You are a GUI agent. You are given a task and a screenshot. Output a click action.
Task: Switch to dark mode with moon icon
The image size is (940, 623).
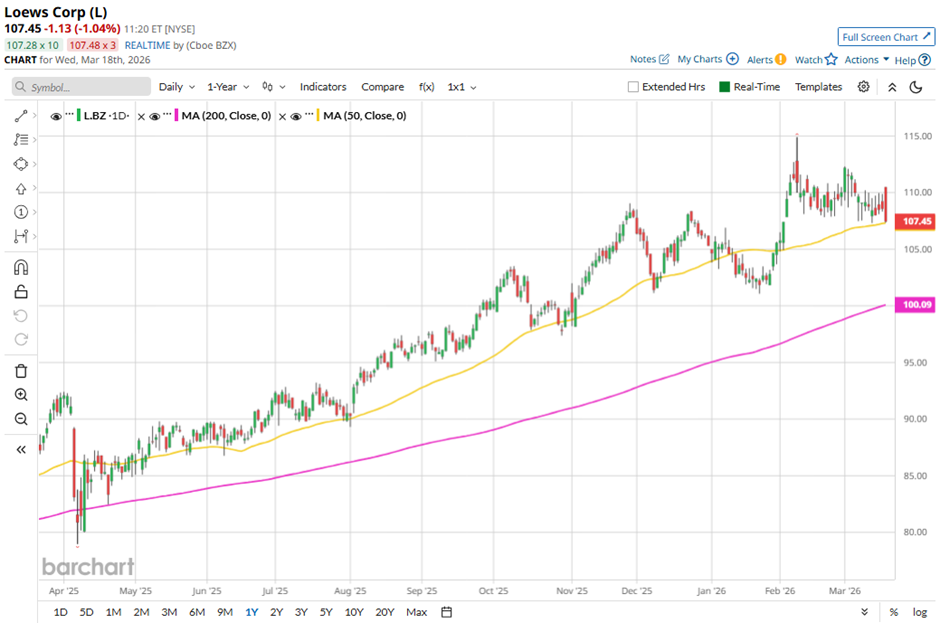(x=915, y=87)
